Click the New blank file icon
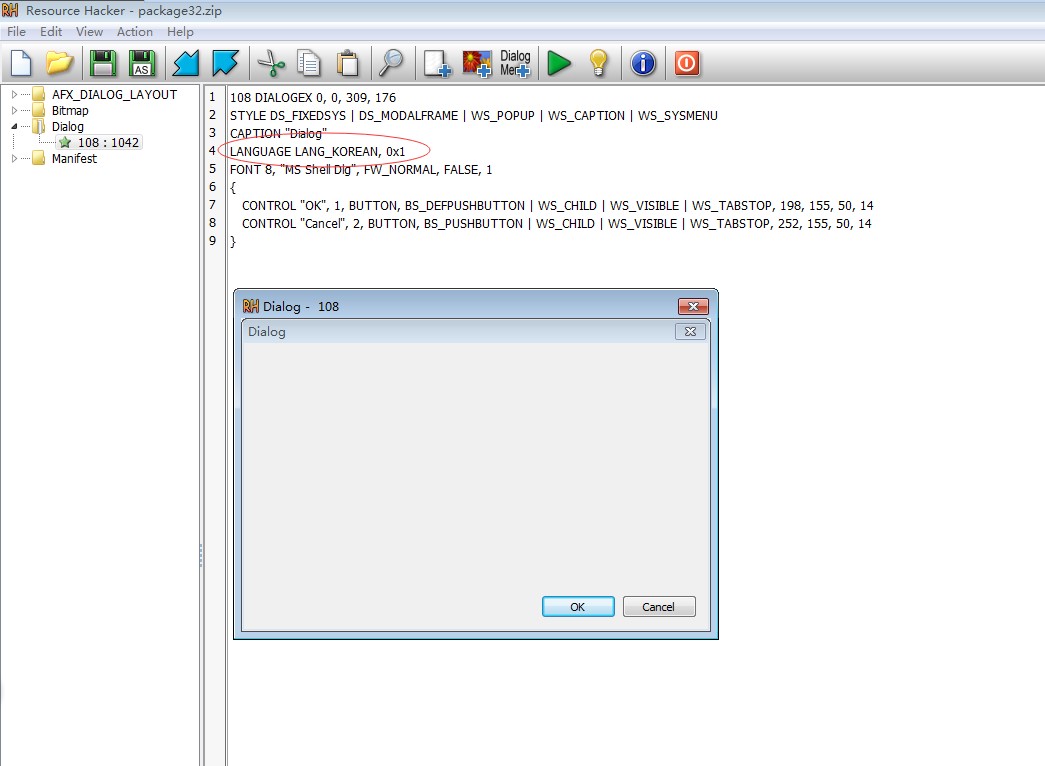Viewport: 1045px width, 766px height. (x=21, y=63)
